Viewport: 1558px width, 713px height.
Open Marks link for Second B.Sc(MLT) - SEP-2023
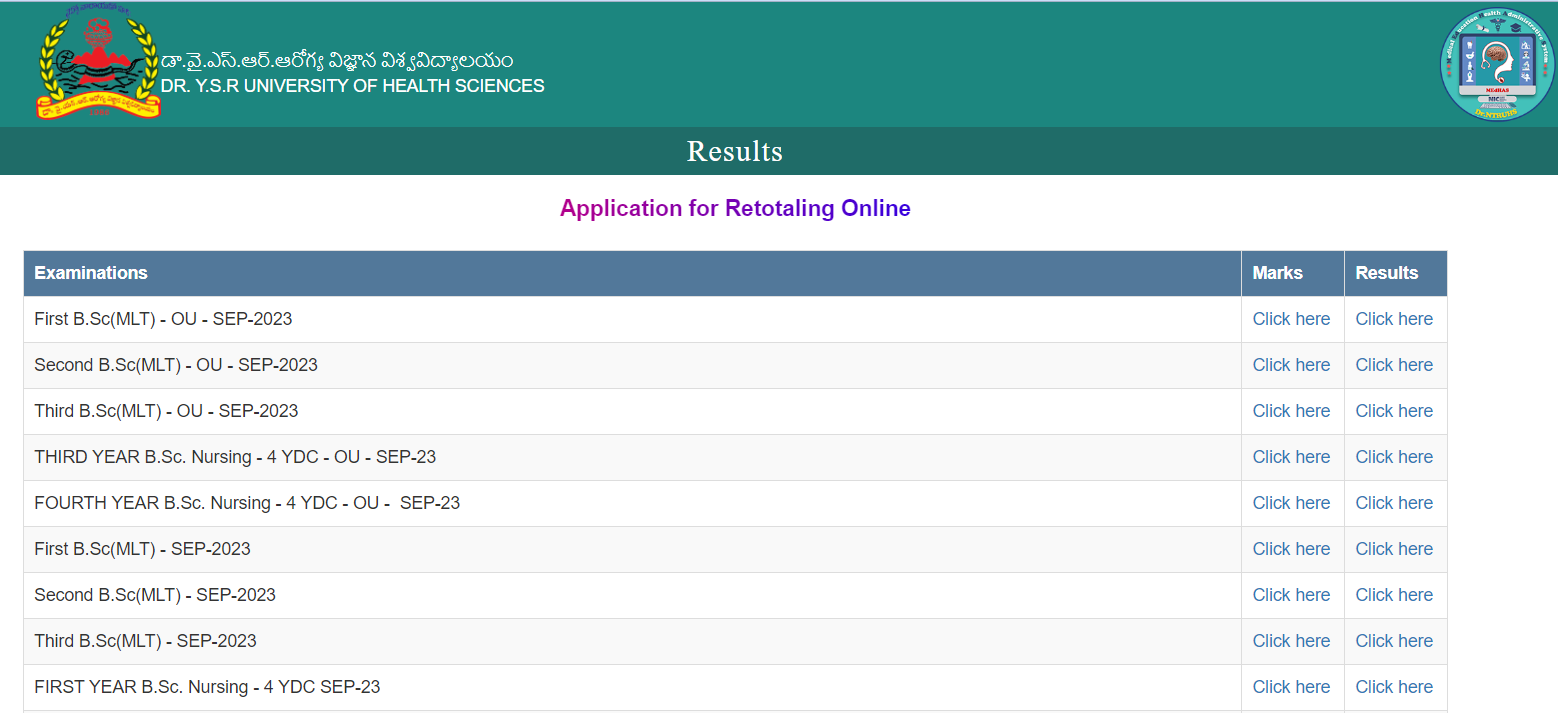coord(1291,595)
